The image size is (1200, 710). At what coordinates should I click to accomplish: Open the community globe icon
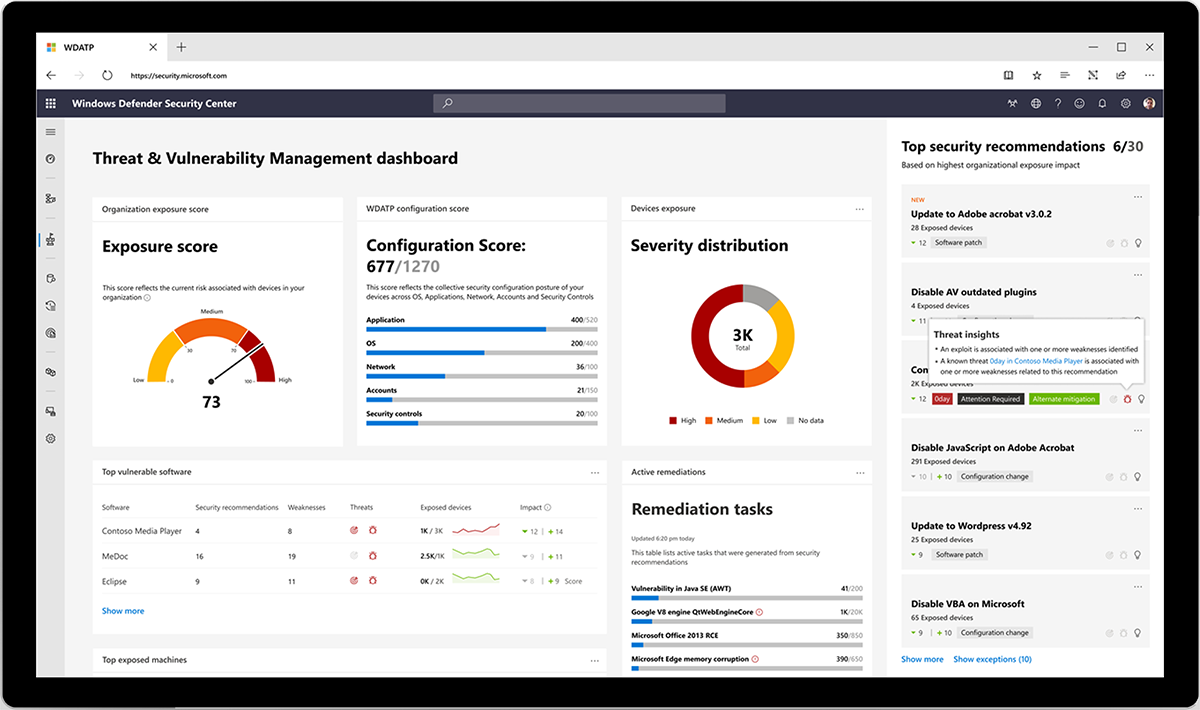1035,103
